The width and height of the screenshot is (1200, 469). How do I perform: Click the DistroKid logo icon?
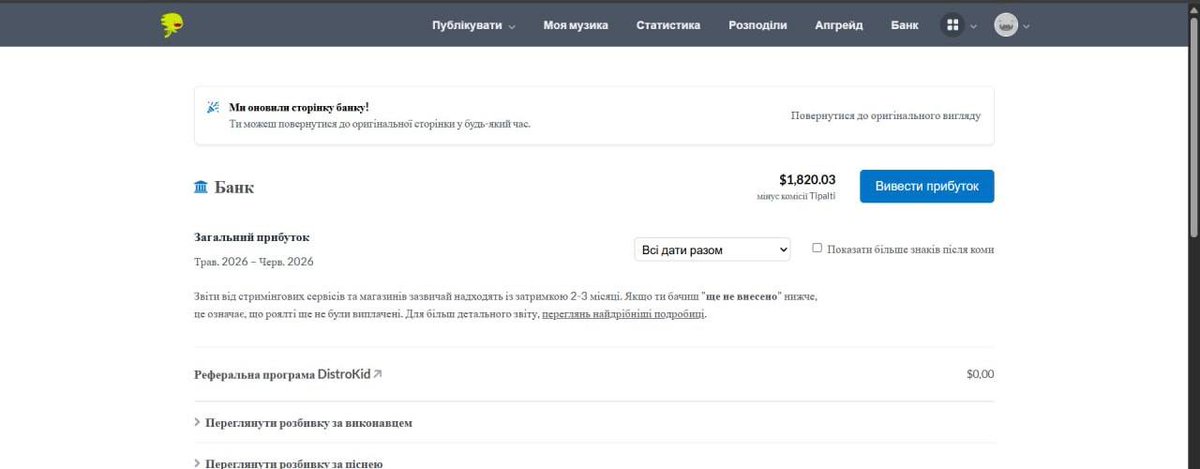point(173,25)
